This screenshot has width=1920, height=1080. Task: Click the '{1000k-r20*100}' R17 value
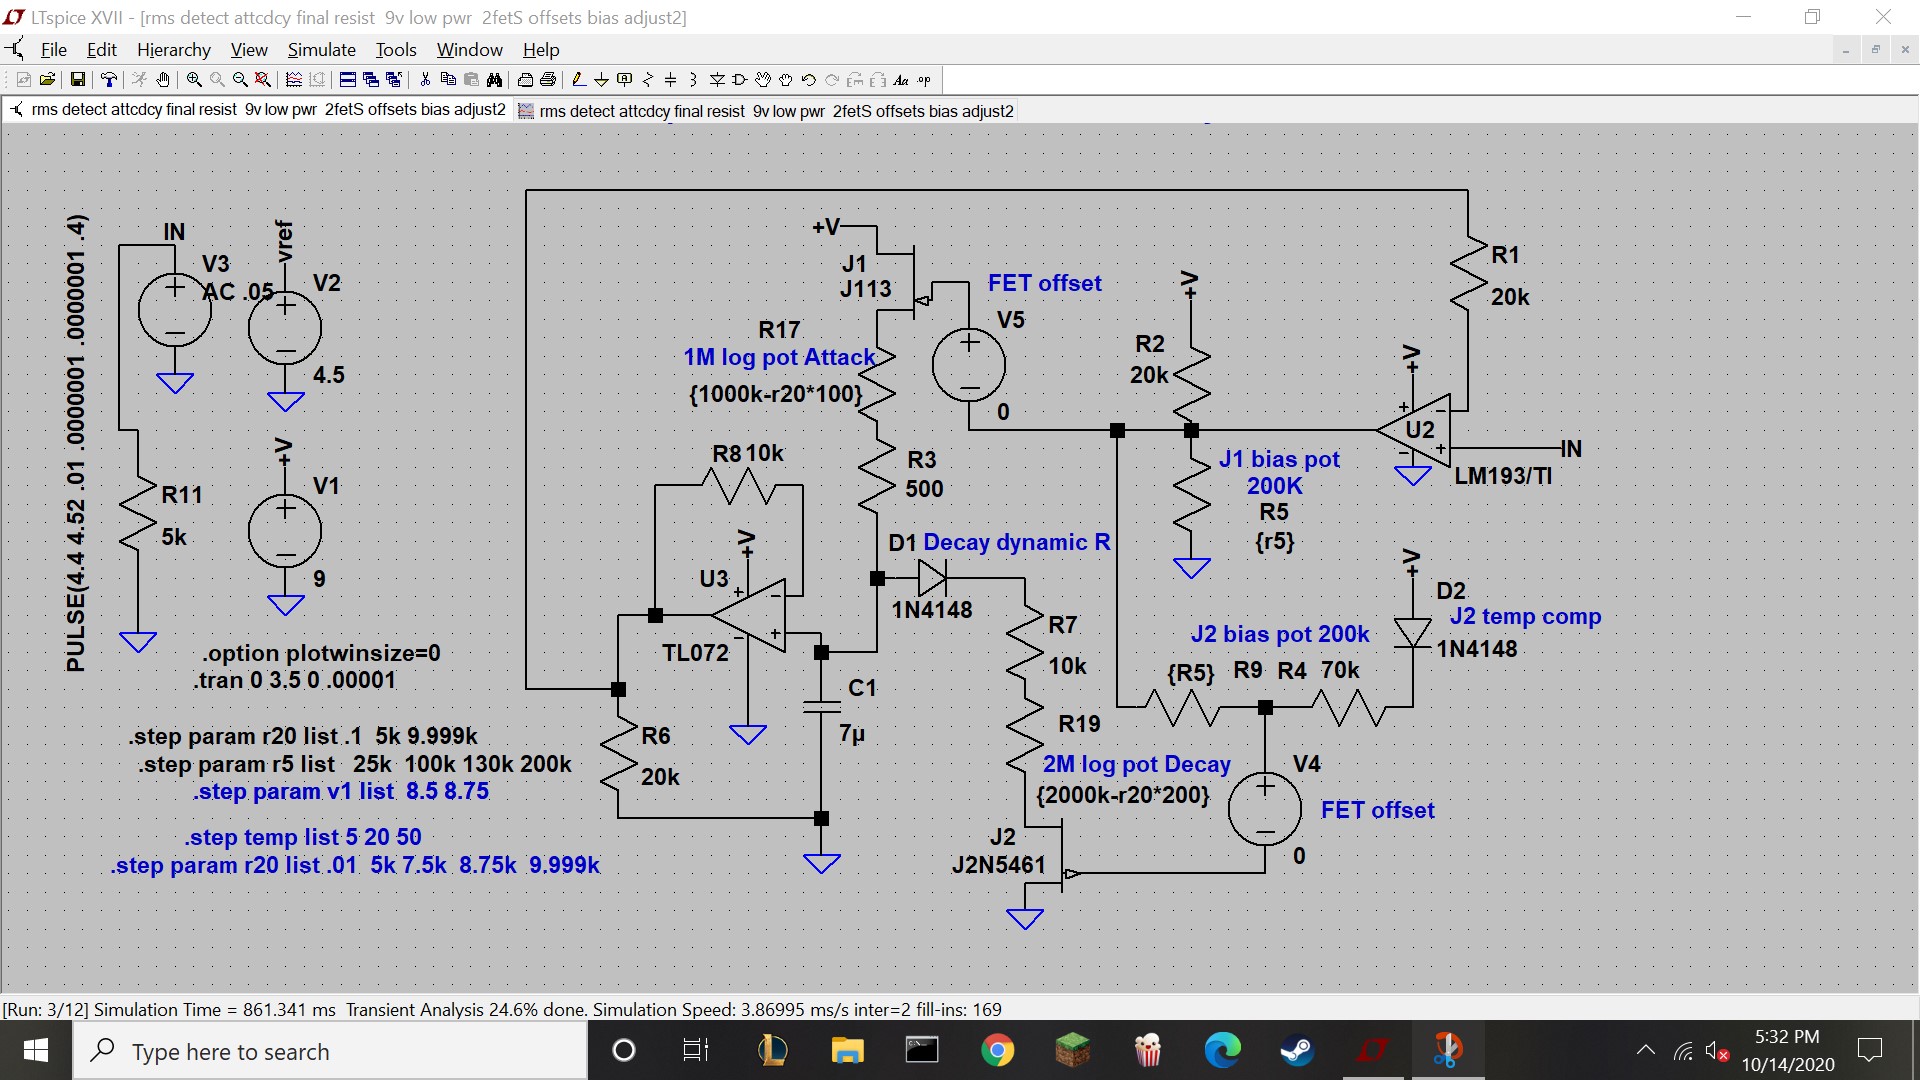tap(776, 394)
